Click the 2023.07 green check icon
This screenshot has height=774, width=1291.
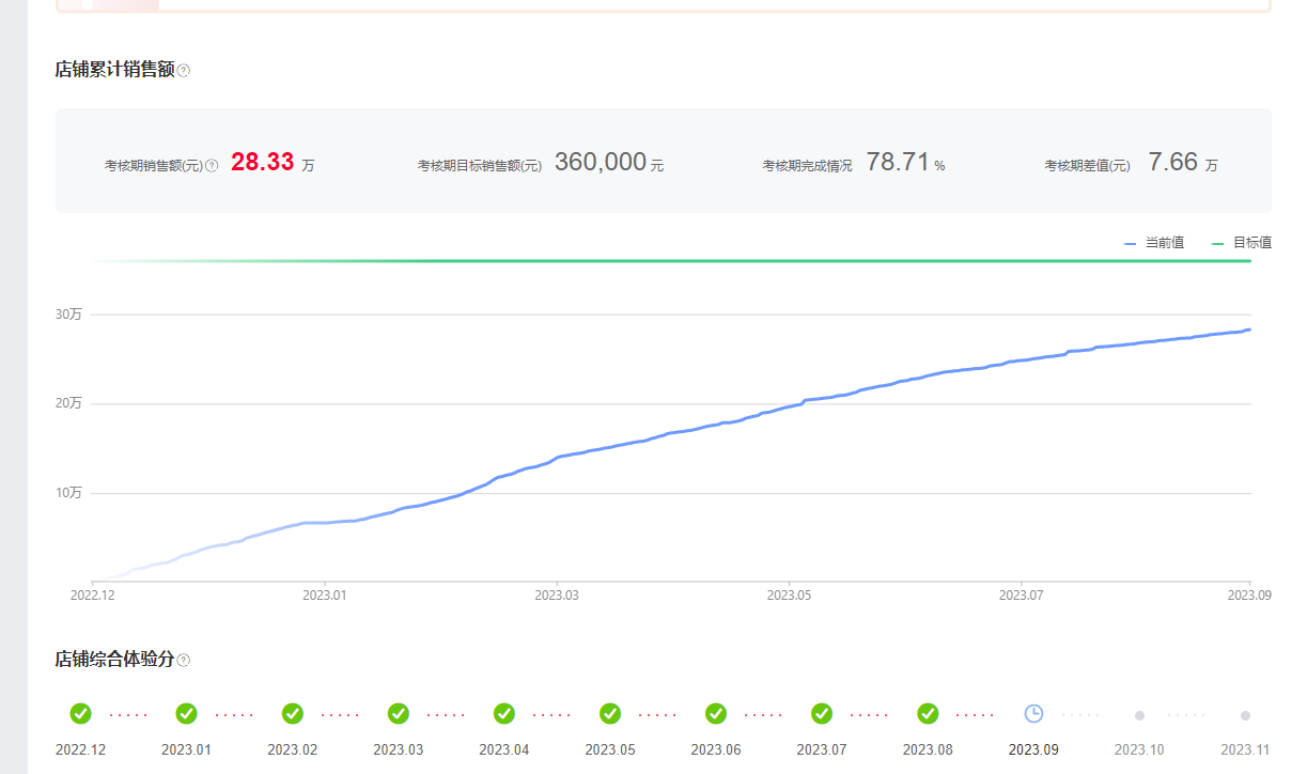[822, 714]
